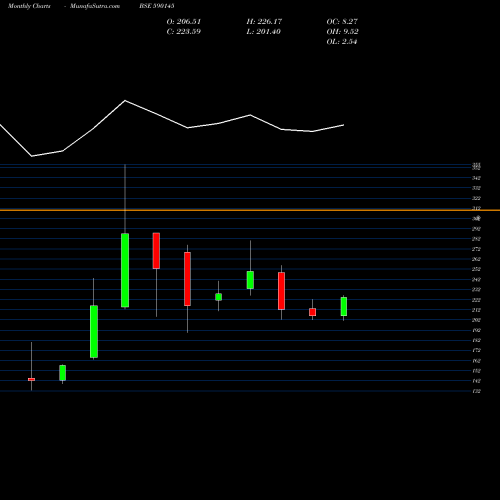Click the tallest green candlestick with long upper wick
Screen dimensions: 500x500
pyautogui.click(x=125, y=270)
